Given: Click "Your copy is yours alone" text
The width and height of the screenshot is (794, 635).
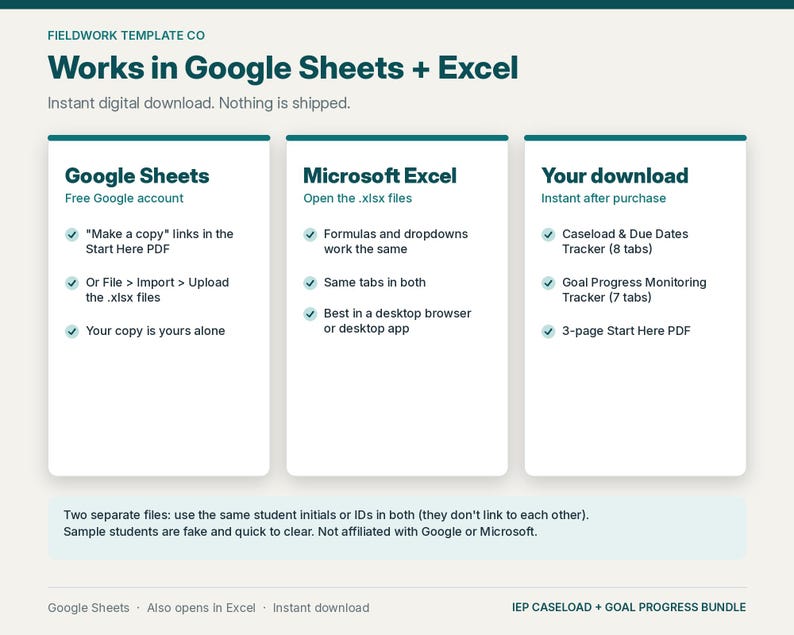Looking at the screenshot, I should 155,331.
